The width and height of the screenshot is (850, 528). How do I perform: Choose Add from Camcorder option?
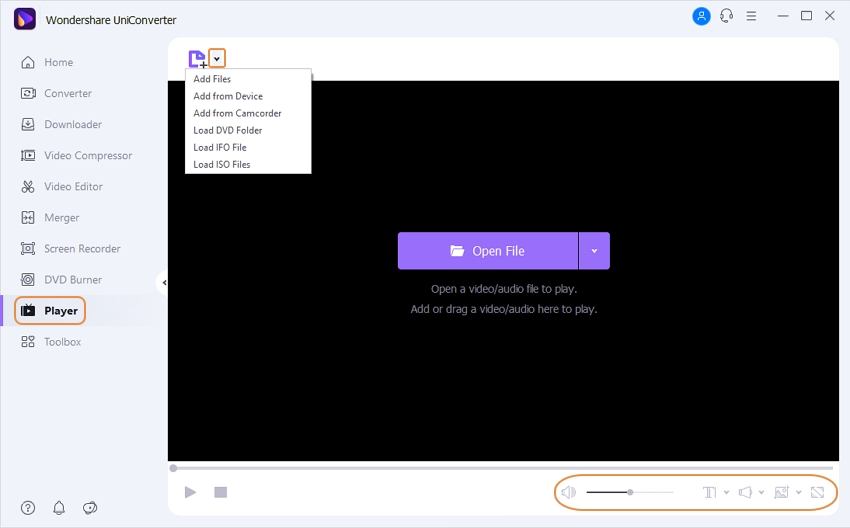tap(237, 113)
